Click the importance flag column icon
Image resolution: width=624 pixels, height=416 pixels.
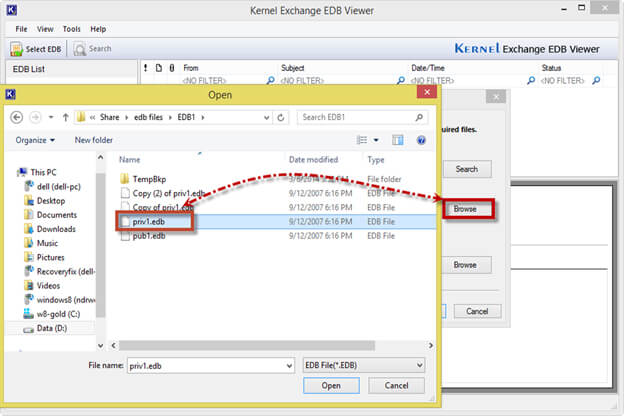coord(146,68)
